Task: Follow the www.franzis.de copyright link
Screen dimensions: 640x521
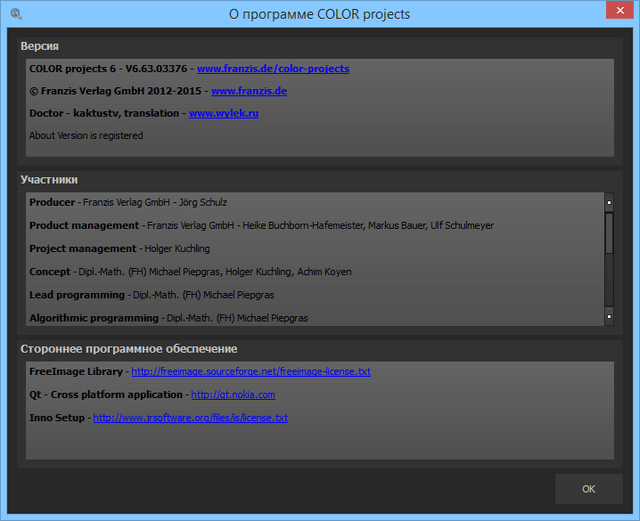Action: 249,91
